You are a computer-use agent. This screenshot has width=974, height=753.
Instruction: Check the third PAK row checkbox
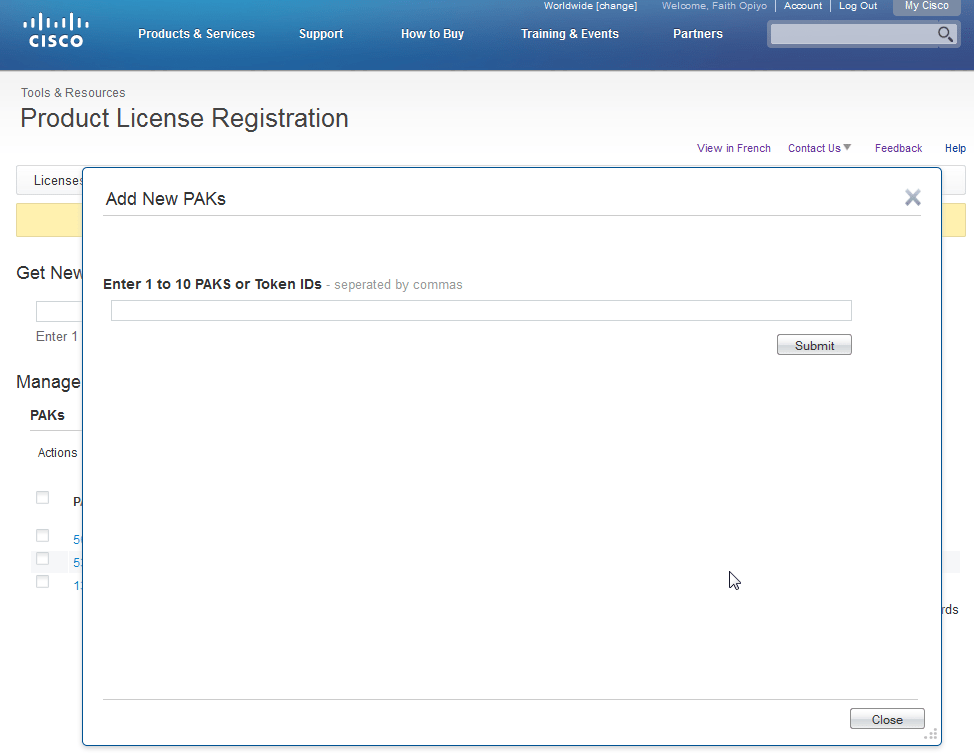point(42,581)
